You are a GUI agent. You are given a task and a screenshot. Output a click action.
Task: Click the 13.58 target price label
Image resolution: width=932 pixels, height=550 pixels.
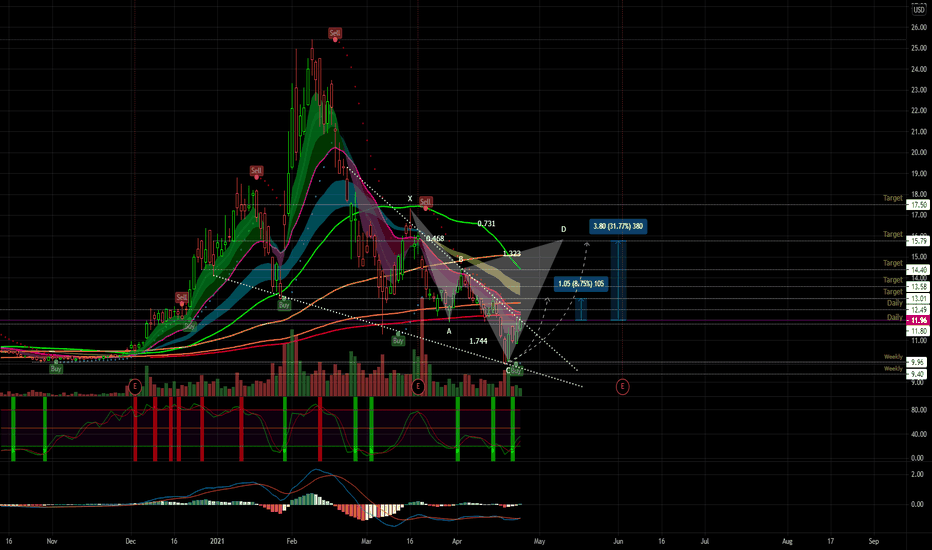(917, 287)
